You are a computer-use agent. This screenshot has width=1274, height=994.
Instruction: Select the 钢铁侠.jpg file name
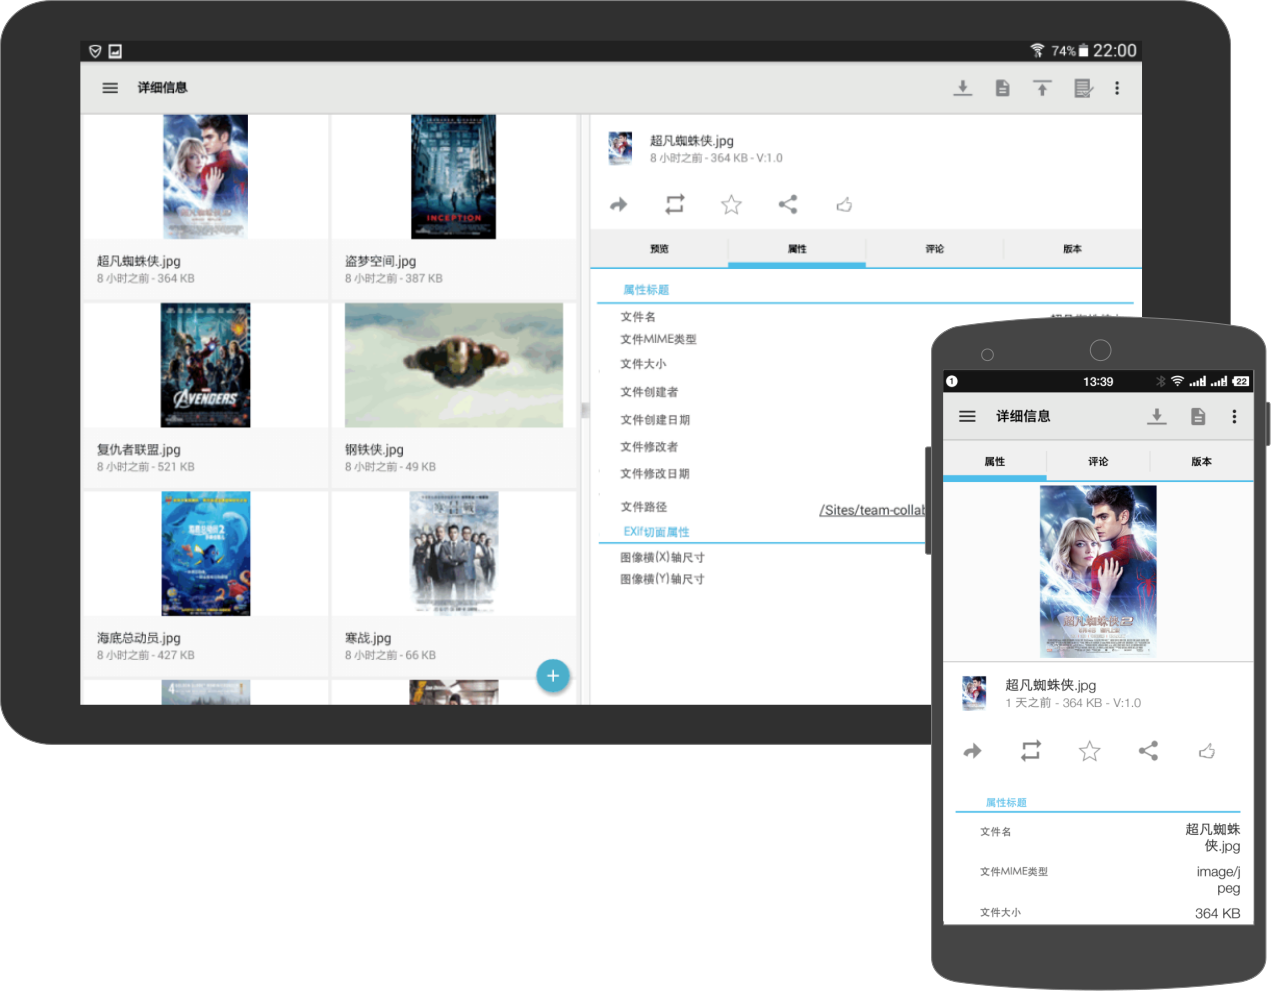[374, 450]
